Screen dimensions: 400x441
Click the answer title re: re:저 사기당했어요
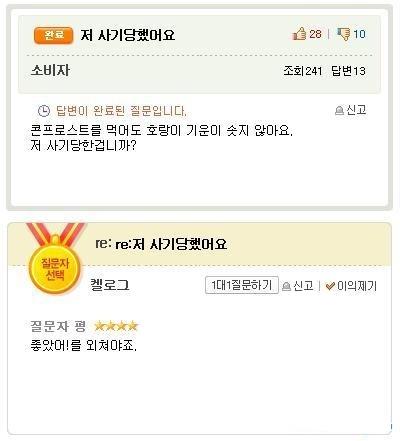161,244
